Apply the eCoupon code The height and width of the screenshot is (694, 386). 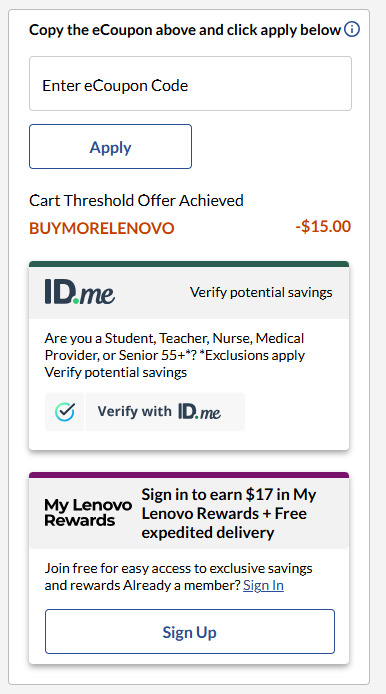(110, 147)
